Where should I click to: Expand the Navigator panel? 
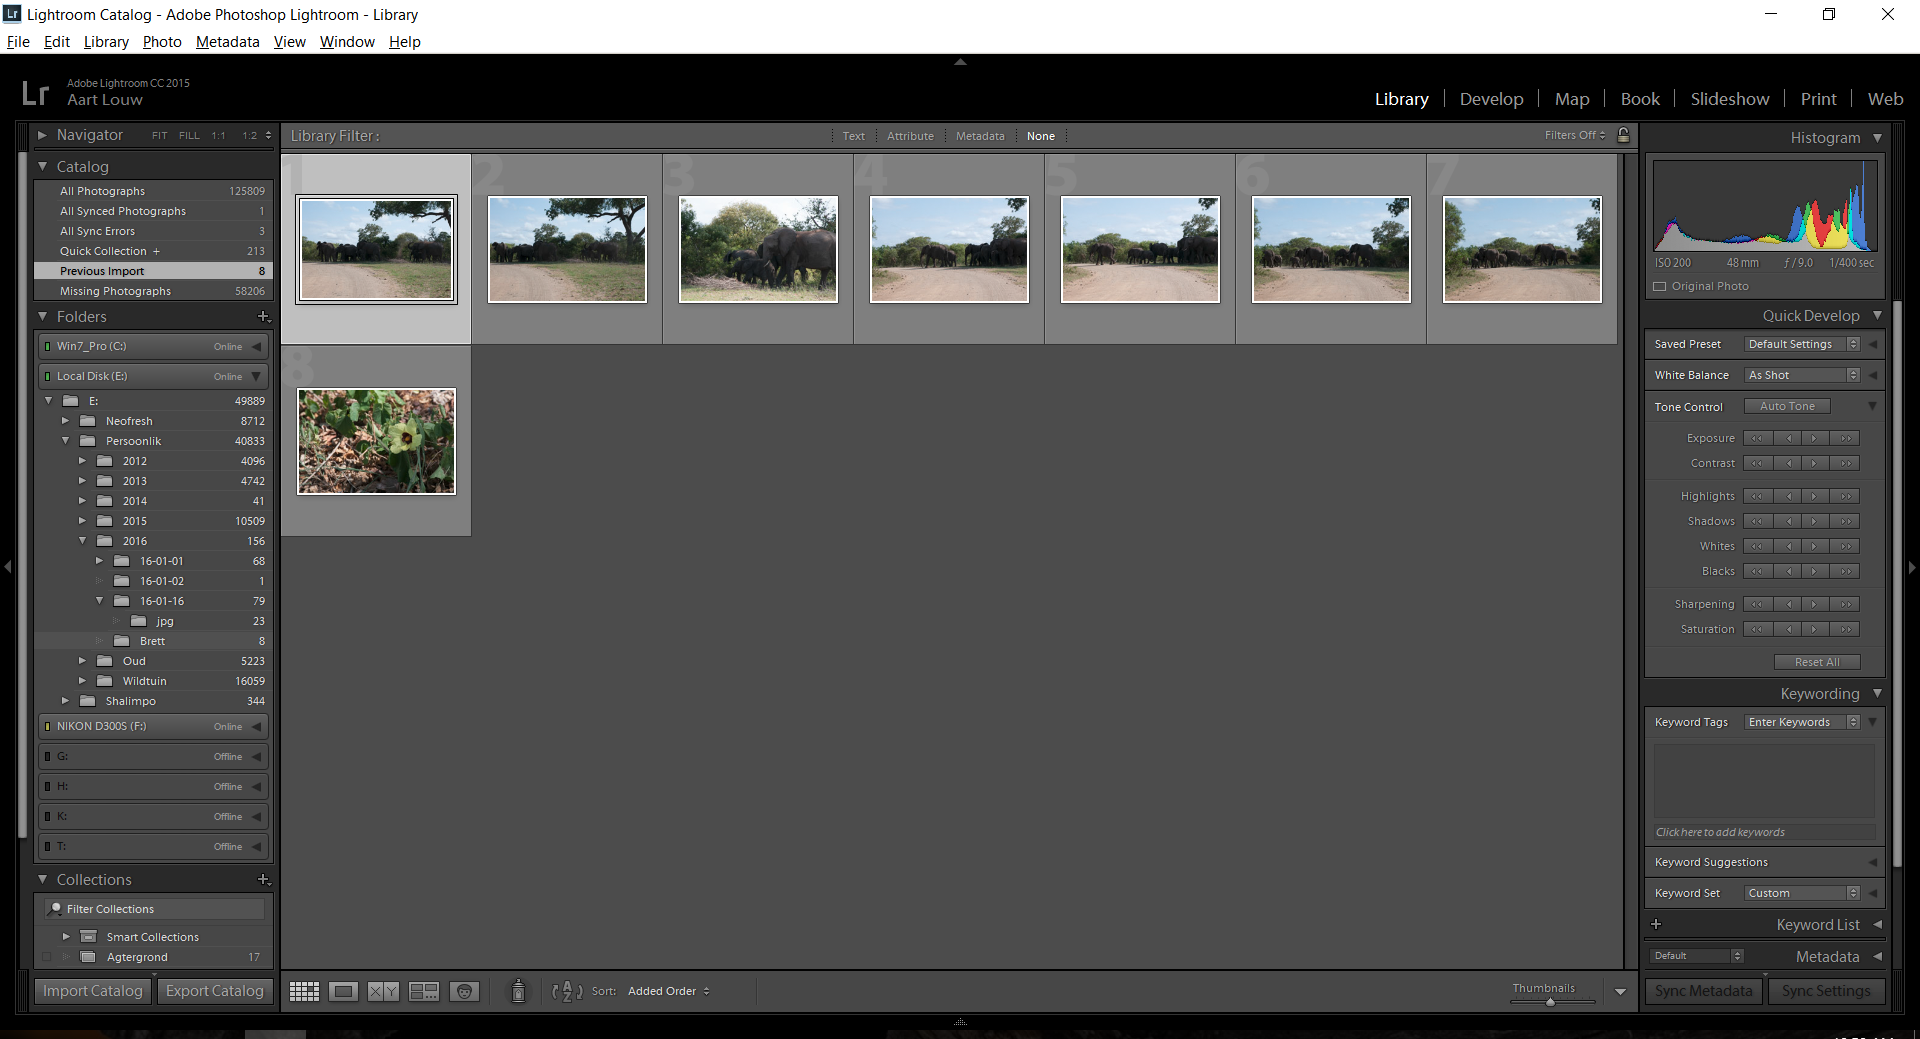[42, 134]
